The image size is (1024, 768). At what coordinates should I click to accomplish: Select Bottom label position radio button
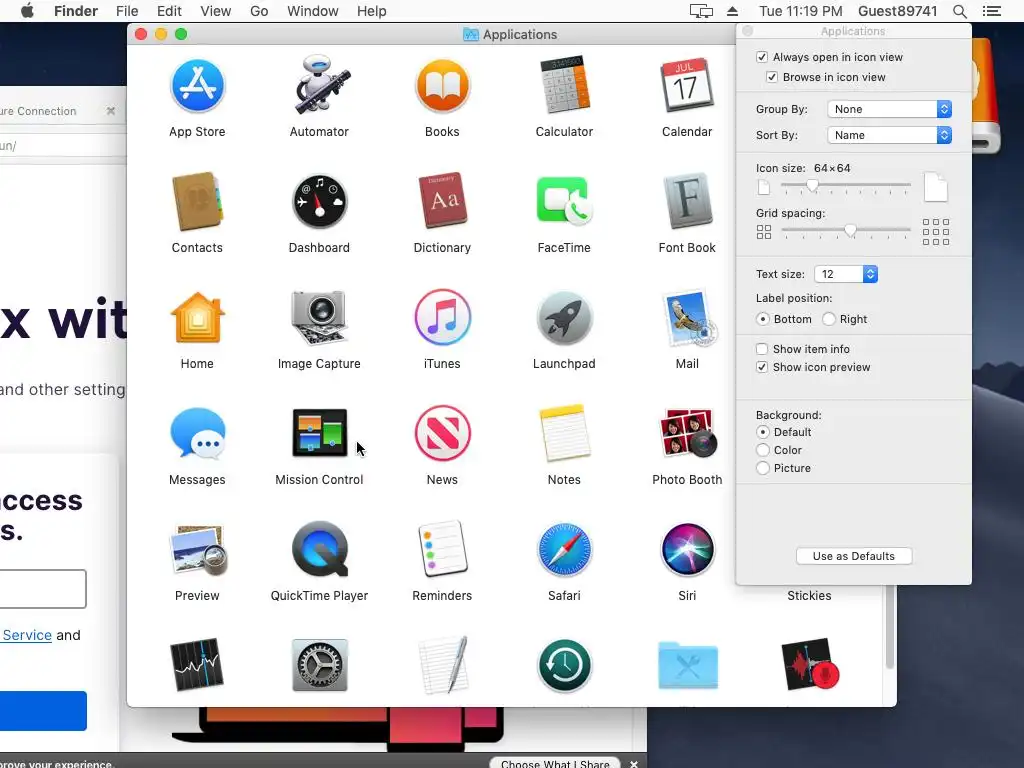pyautogui.click(x=762, y=319)
